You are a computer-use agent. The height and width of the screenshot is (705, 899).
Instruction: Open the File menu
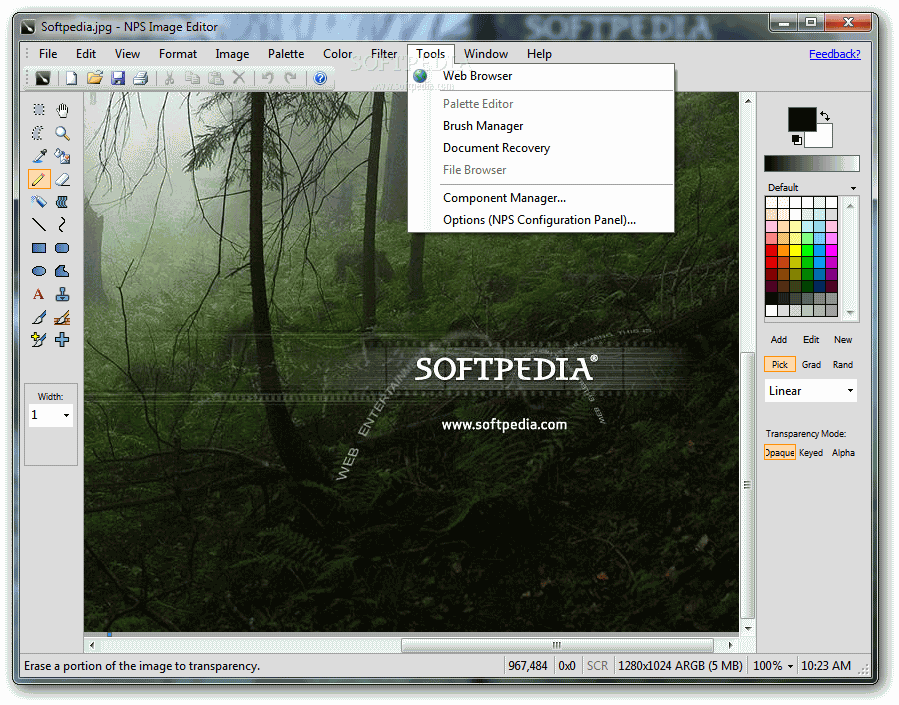click(48, 54)
